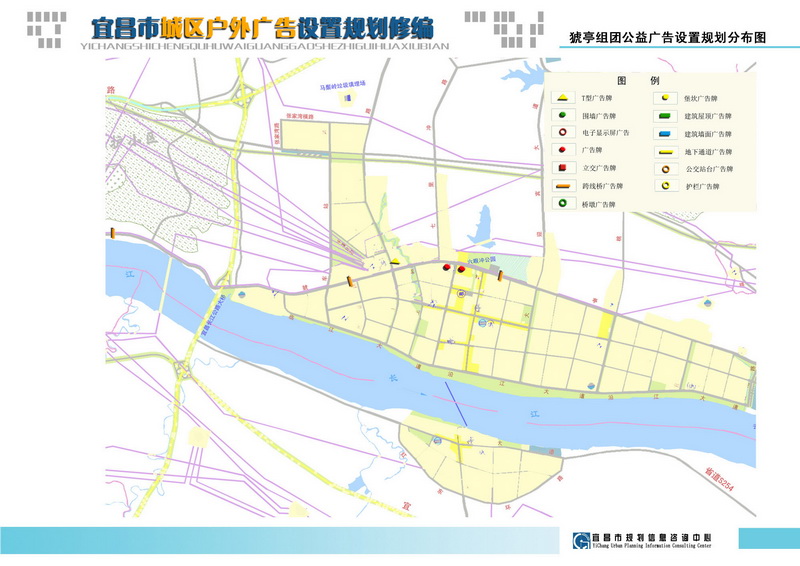This screenshot has height=566, width=800.
Task: Click the red ring 电子显示屏广告 icon
Action: [x=563, y=133]
